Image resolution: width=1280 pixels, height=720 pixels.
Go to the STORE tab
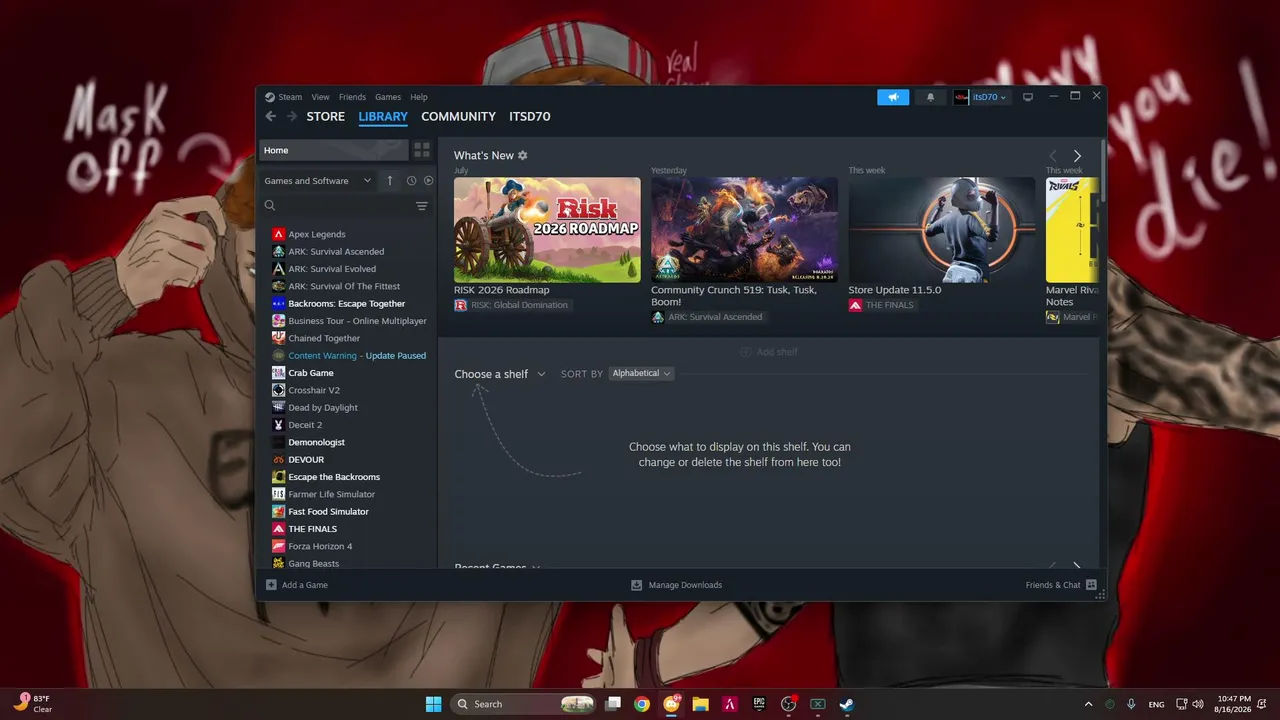coord(325,117)
